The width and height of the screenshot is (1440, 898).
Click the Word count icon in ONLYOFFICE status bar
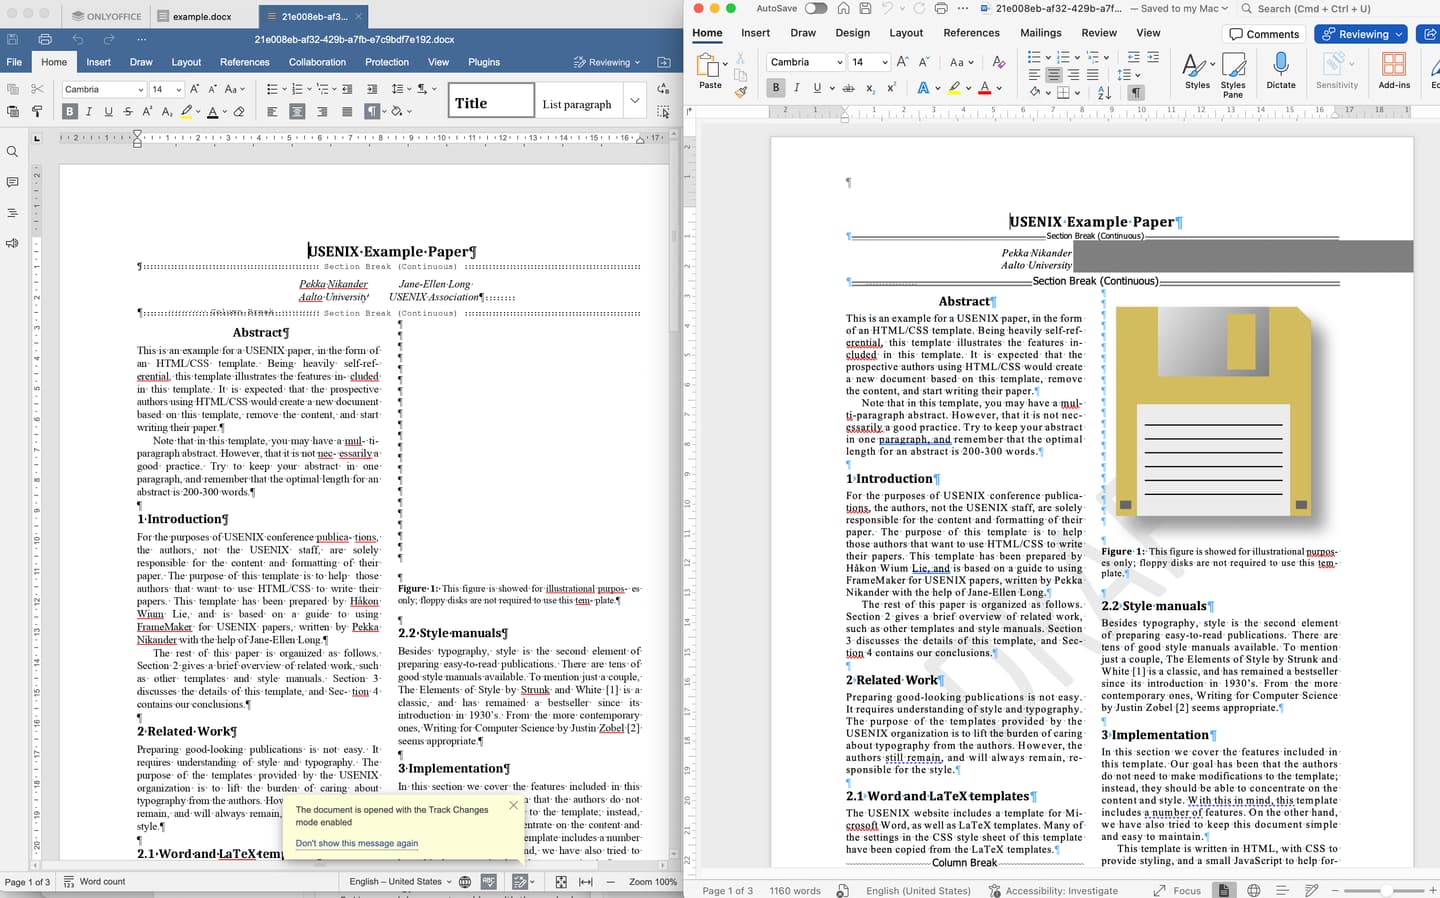69,881
